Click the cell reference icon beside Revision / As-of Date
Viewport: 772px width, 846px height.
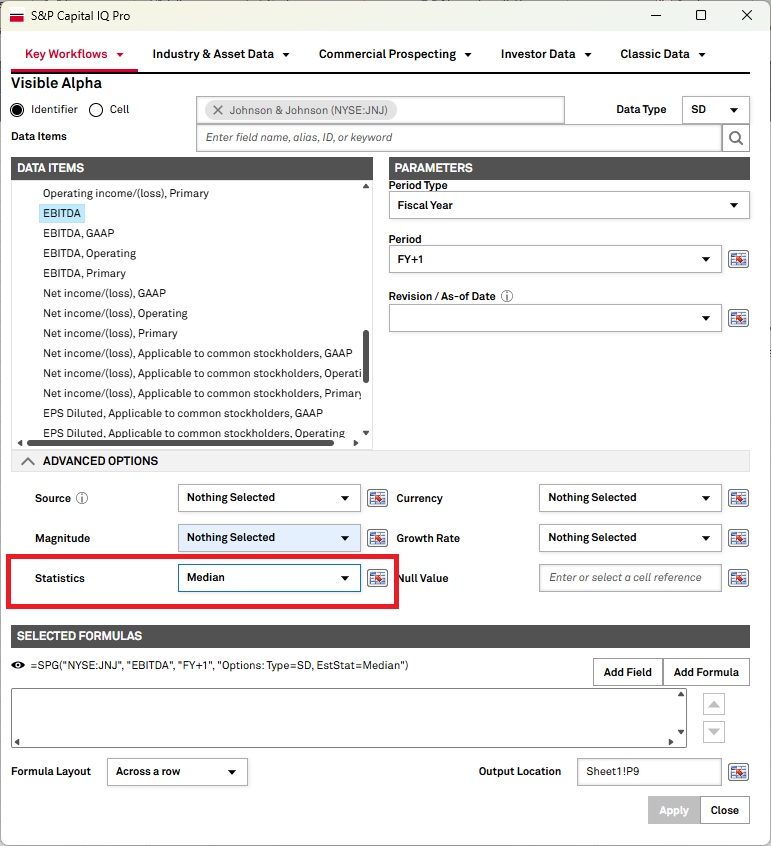point(738,318)
